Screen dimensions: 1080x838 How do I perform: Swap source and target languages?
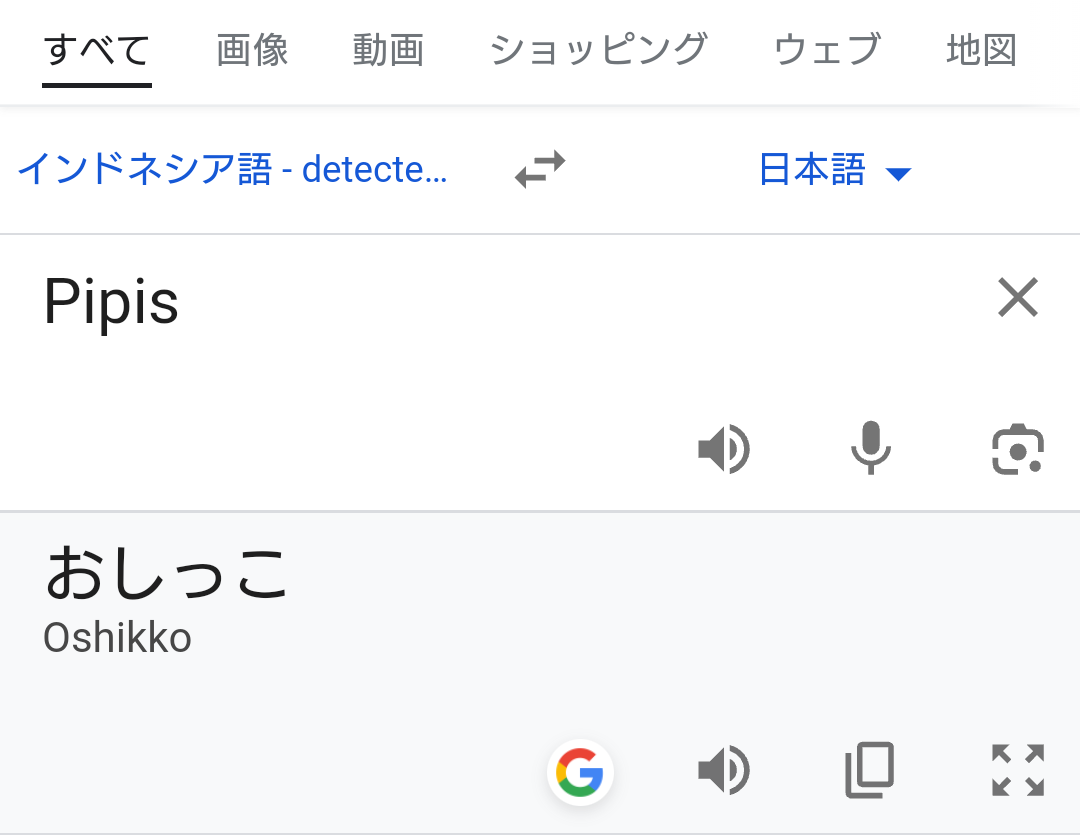(x=540, y=169)
